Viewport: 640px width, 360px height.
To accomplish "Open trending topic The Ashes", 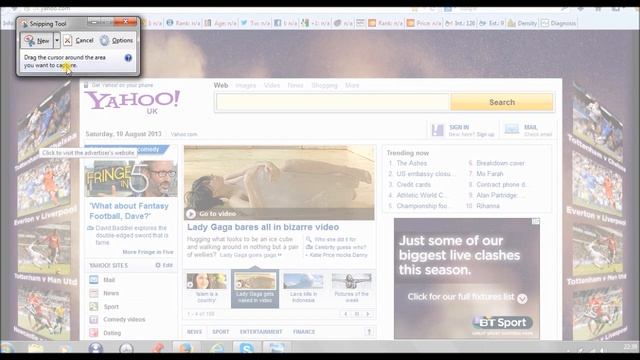I will (x=411, y=163).
